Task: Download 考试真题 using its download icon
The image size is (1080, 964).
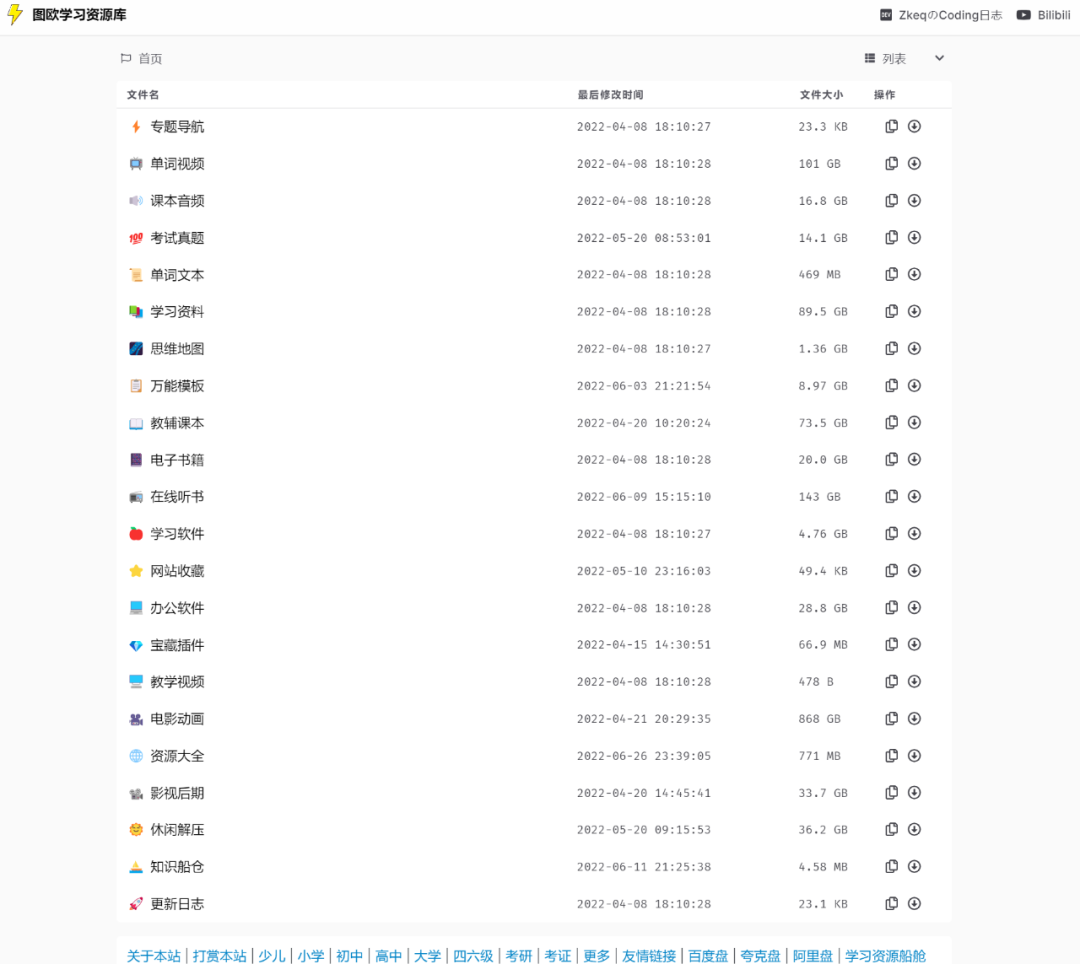Action: pos(914,238)
